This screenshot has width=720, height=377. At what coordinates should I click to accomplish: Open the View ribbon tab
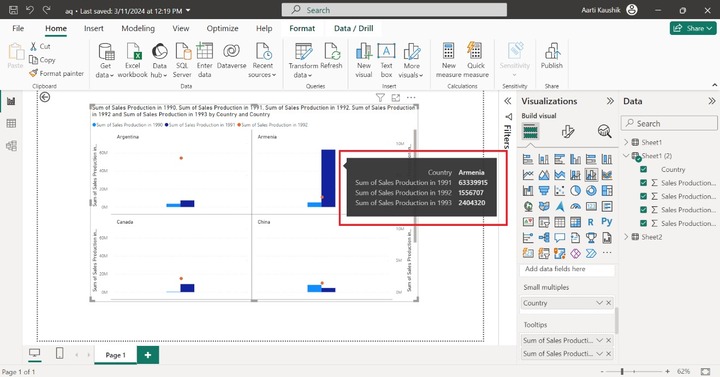180,28
